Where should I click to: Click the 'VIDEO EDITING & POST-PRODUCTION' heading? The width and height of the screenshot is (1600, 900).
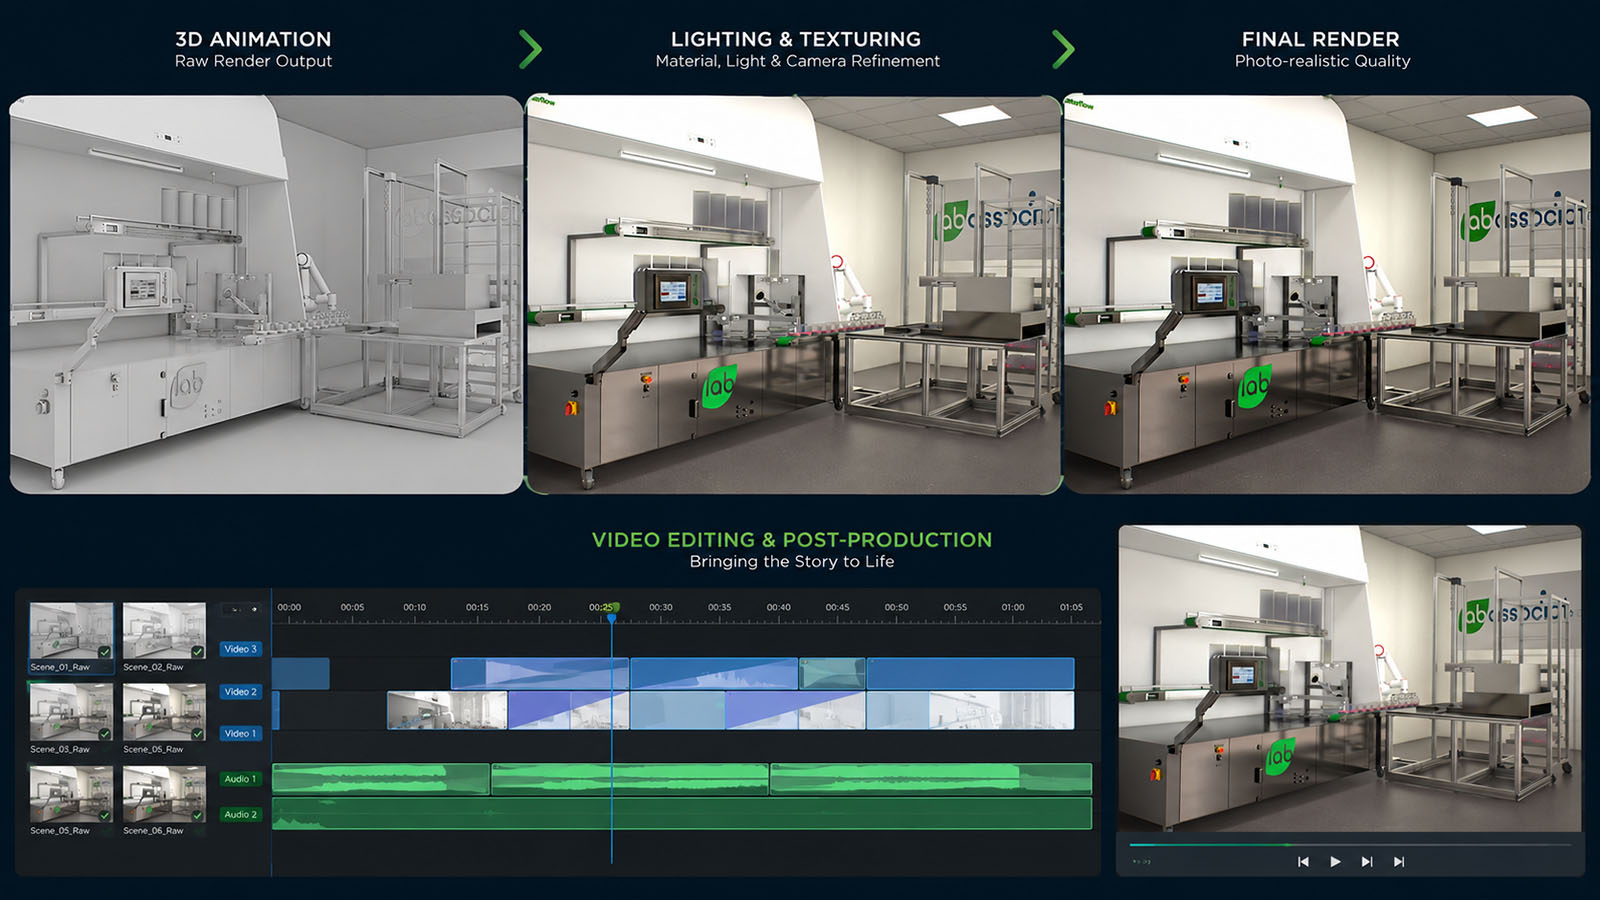(792, 540)
